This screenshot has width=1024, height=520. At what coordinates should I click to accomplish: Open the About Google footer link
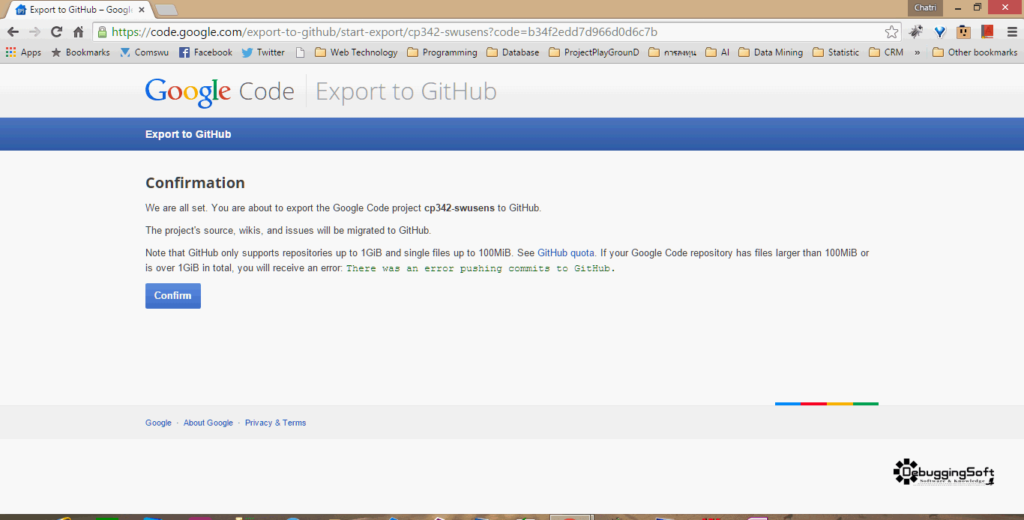(208, 423)
